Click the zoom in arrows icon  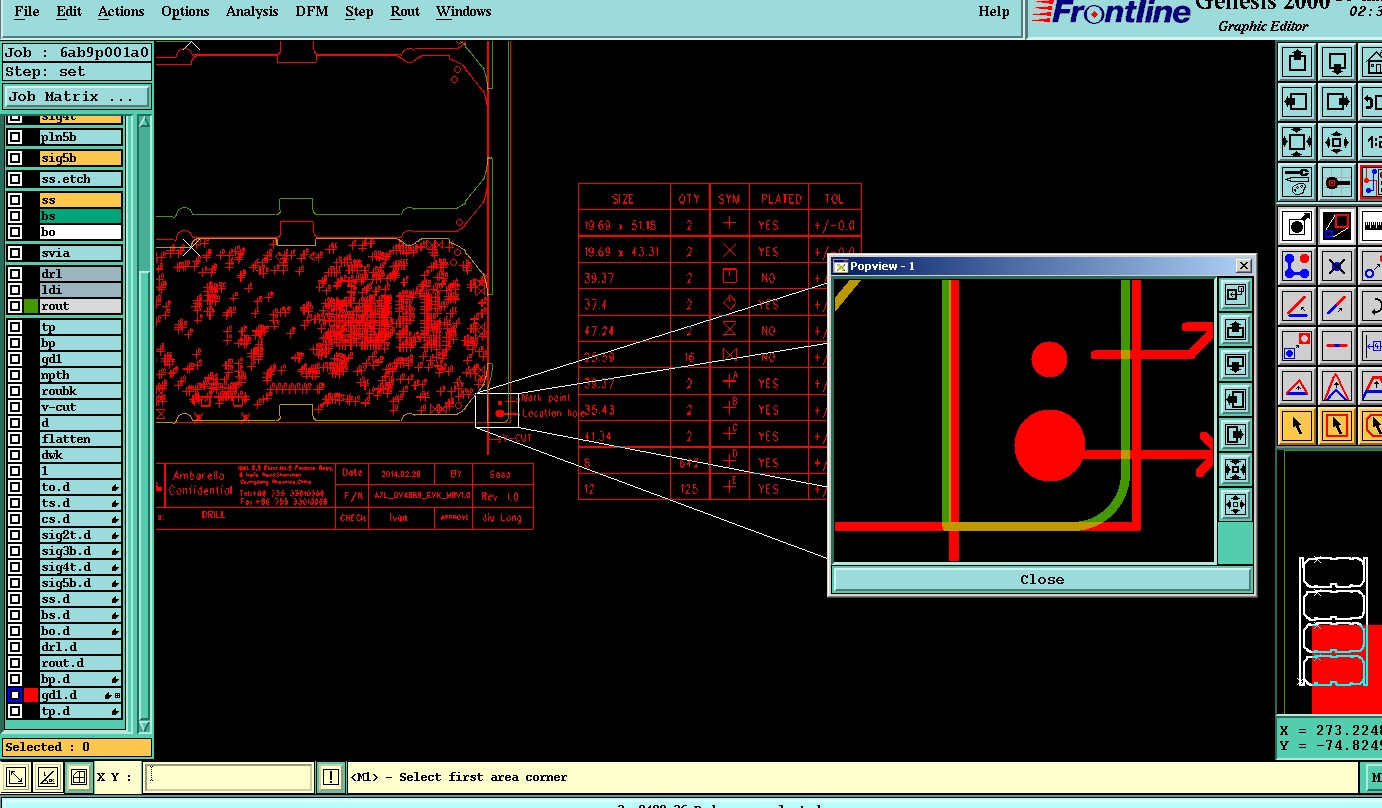(x=1297, y=141)
